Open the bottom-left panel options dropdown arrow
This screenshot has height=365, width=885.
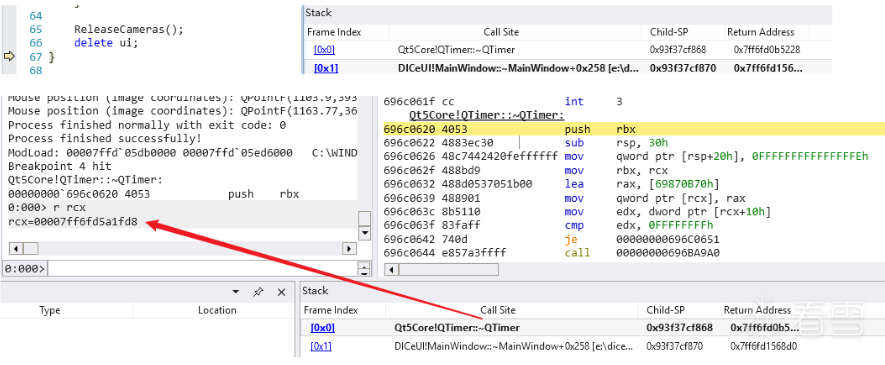pyautogui.click(x=235, y=292)
